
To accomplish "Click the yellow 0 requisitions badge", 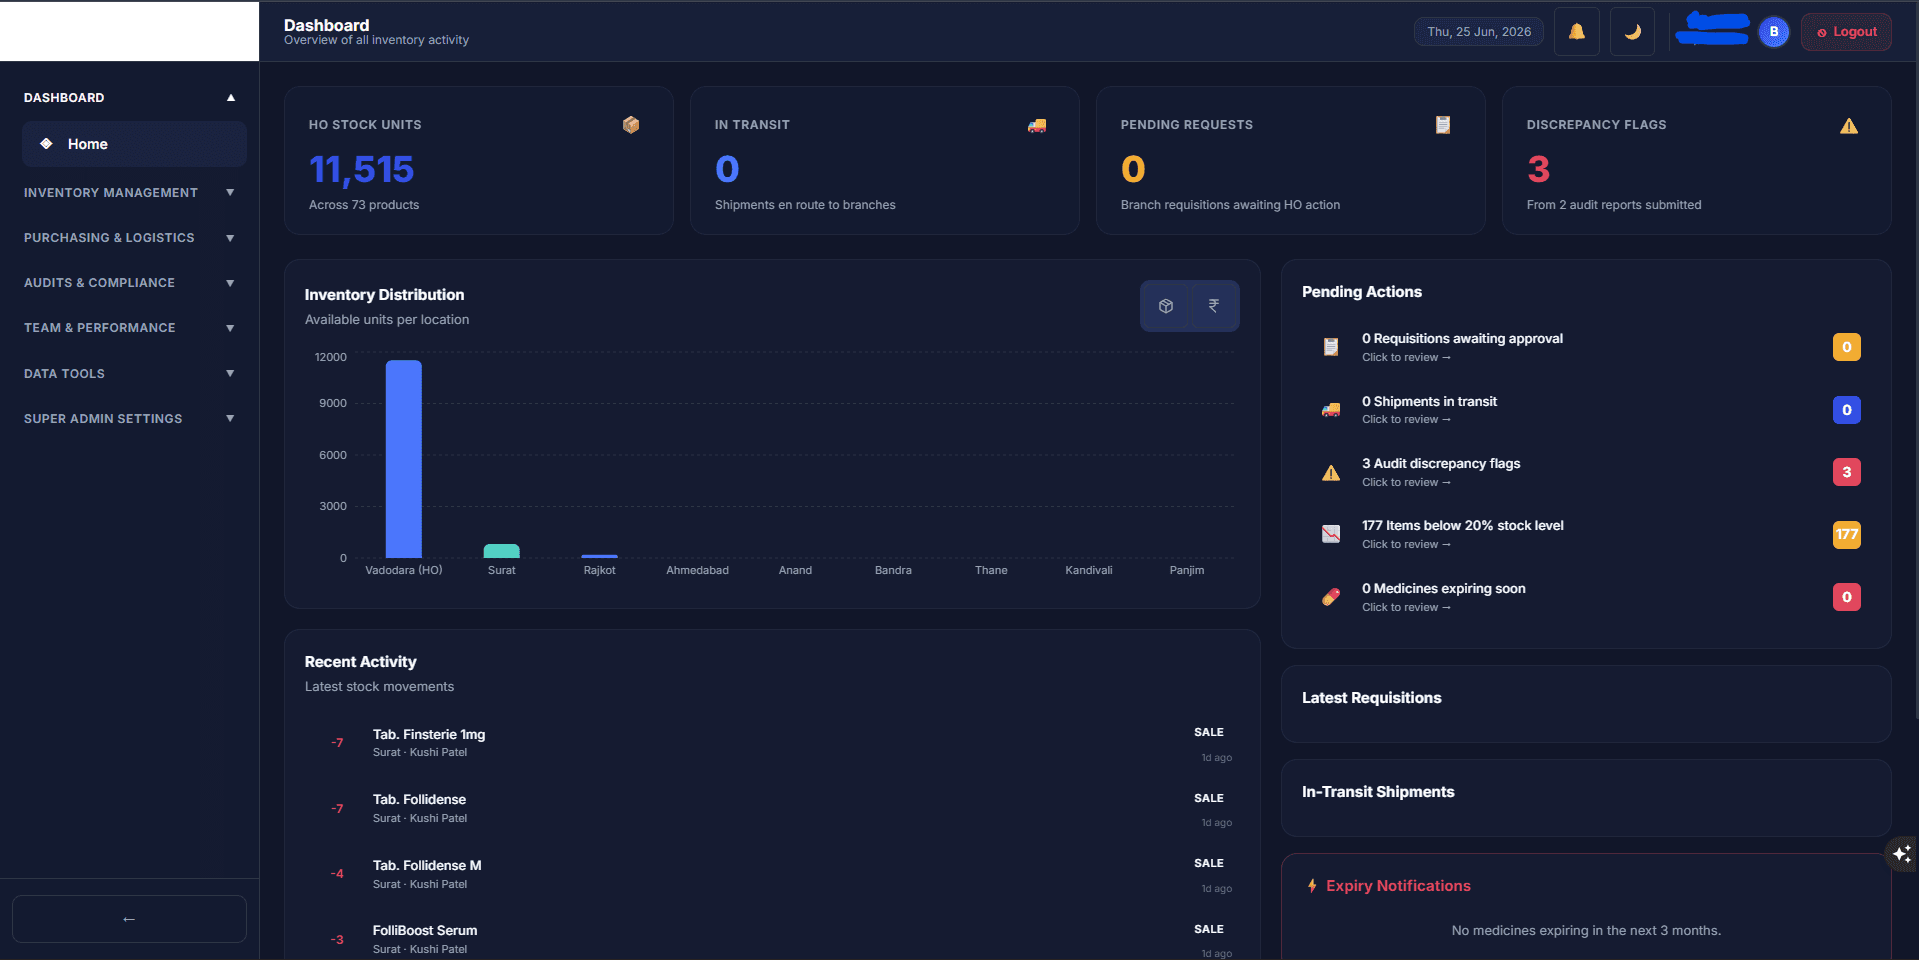I will (1847, 347).
